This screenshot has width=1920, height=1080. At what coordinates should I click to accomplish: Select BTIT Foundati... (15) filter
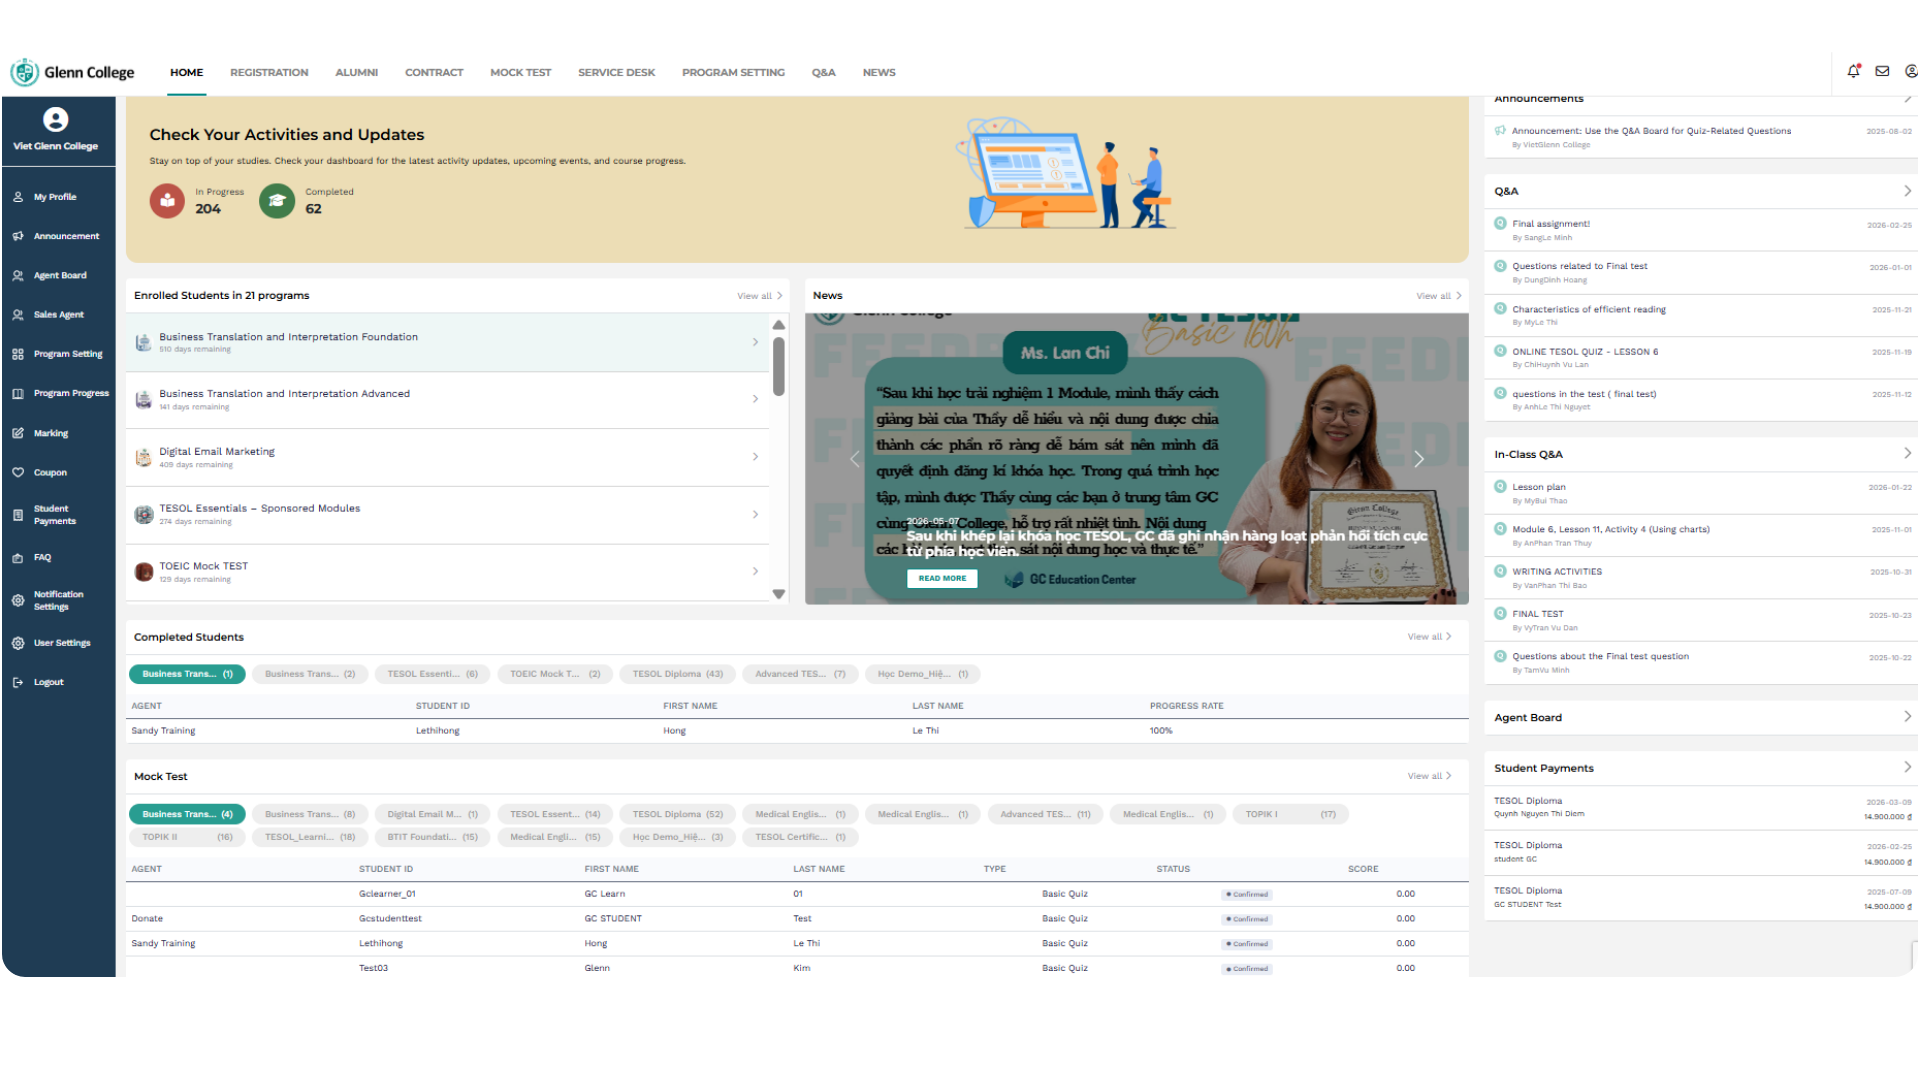432,837
